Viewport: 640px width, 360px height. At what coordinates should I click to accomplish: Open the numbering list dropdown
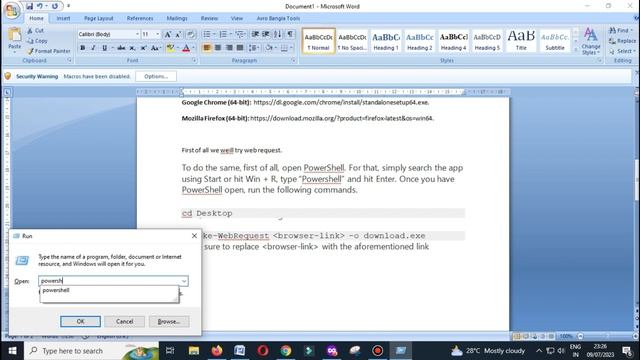coord(231,34)
